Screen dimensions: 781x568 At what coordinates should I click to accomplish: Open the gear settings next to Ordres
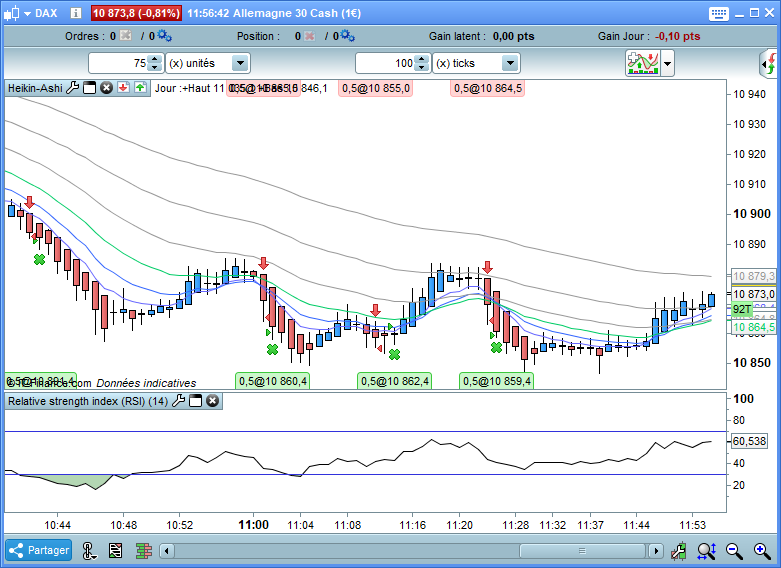pyautogui.click(x=164, y=36)
